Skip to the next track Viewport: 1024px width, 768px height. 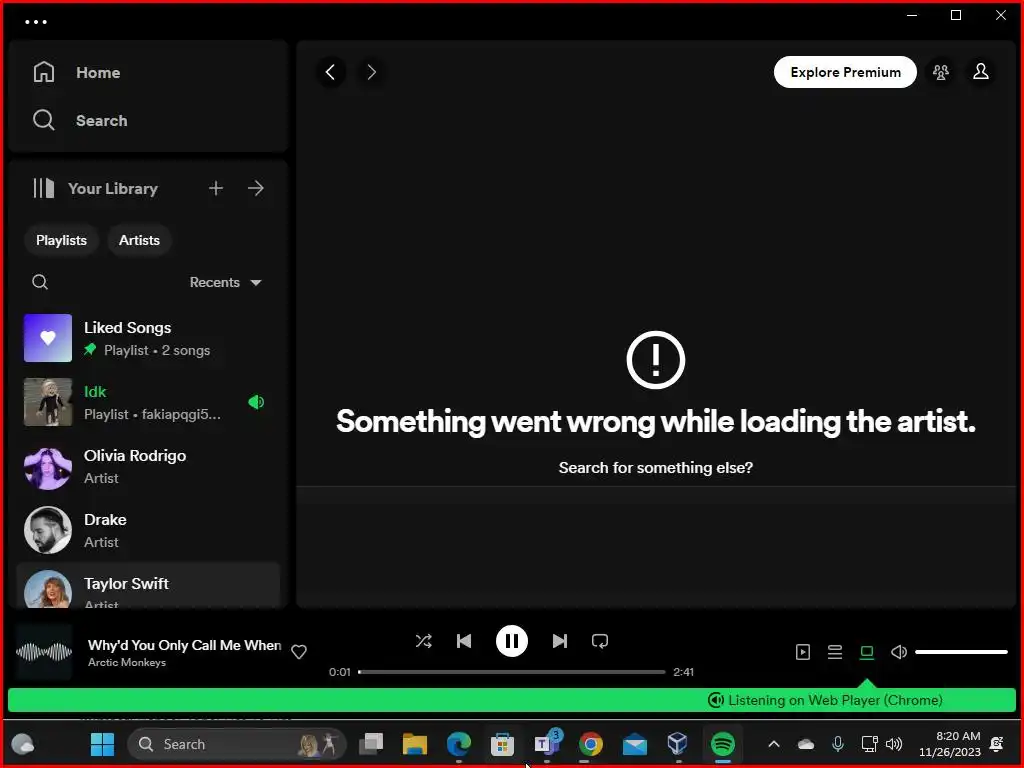tap(560, 641)
